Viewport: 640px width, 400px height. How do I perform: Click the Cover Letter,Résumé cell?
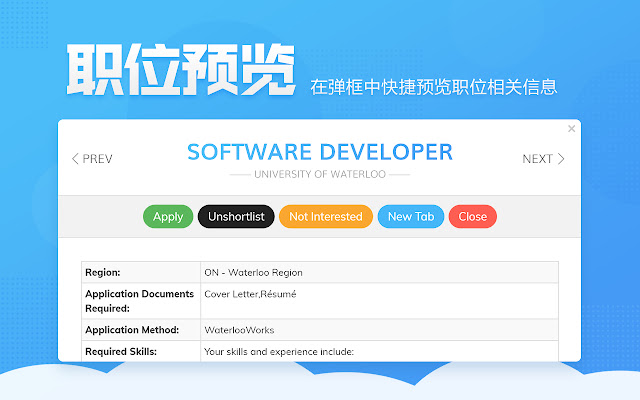(250, 294)
